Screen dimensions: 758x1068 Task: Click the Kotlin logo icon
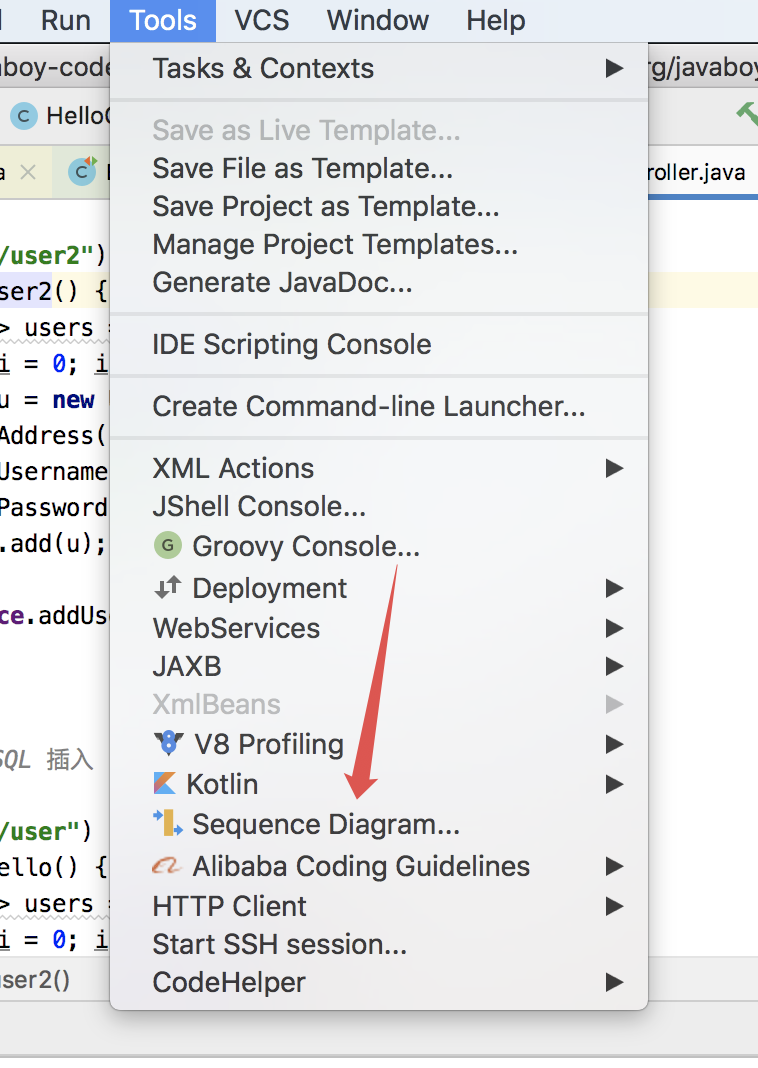pos(165,783)
